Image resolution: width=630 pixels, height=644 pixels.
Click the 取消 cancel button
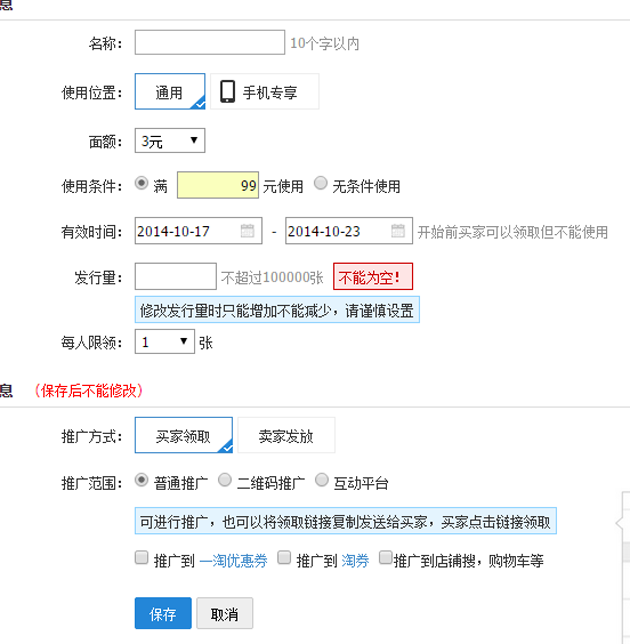point(225,613)
